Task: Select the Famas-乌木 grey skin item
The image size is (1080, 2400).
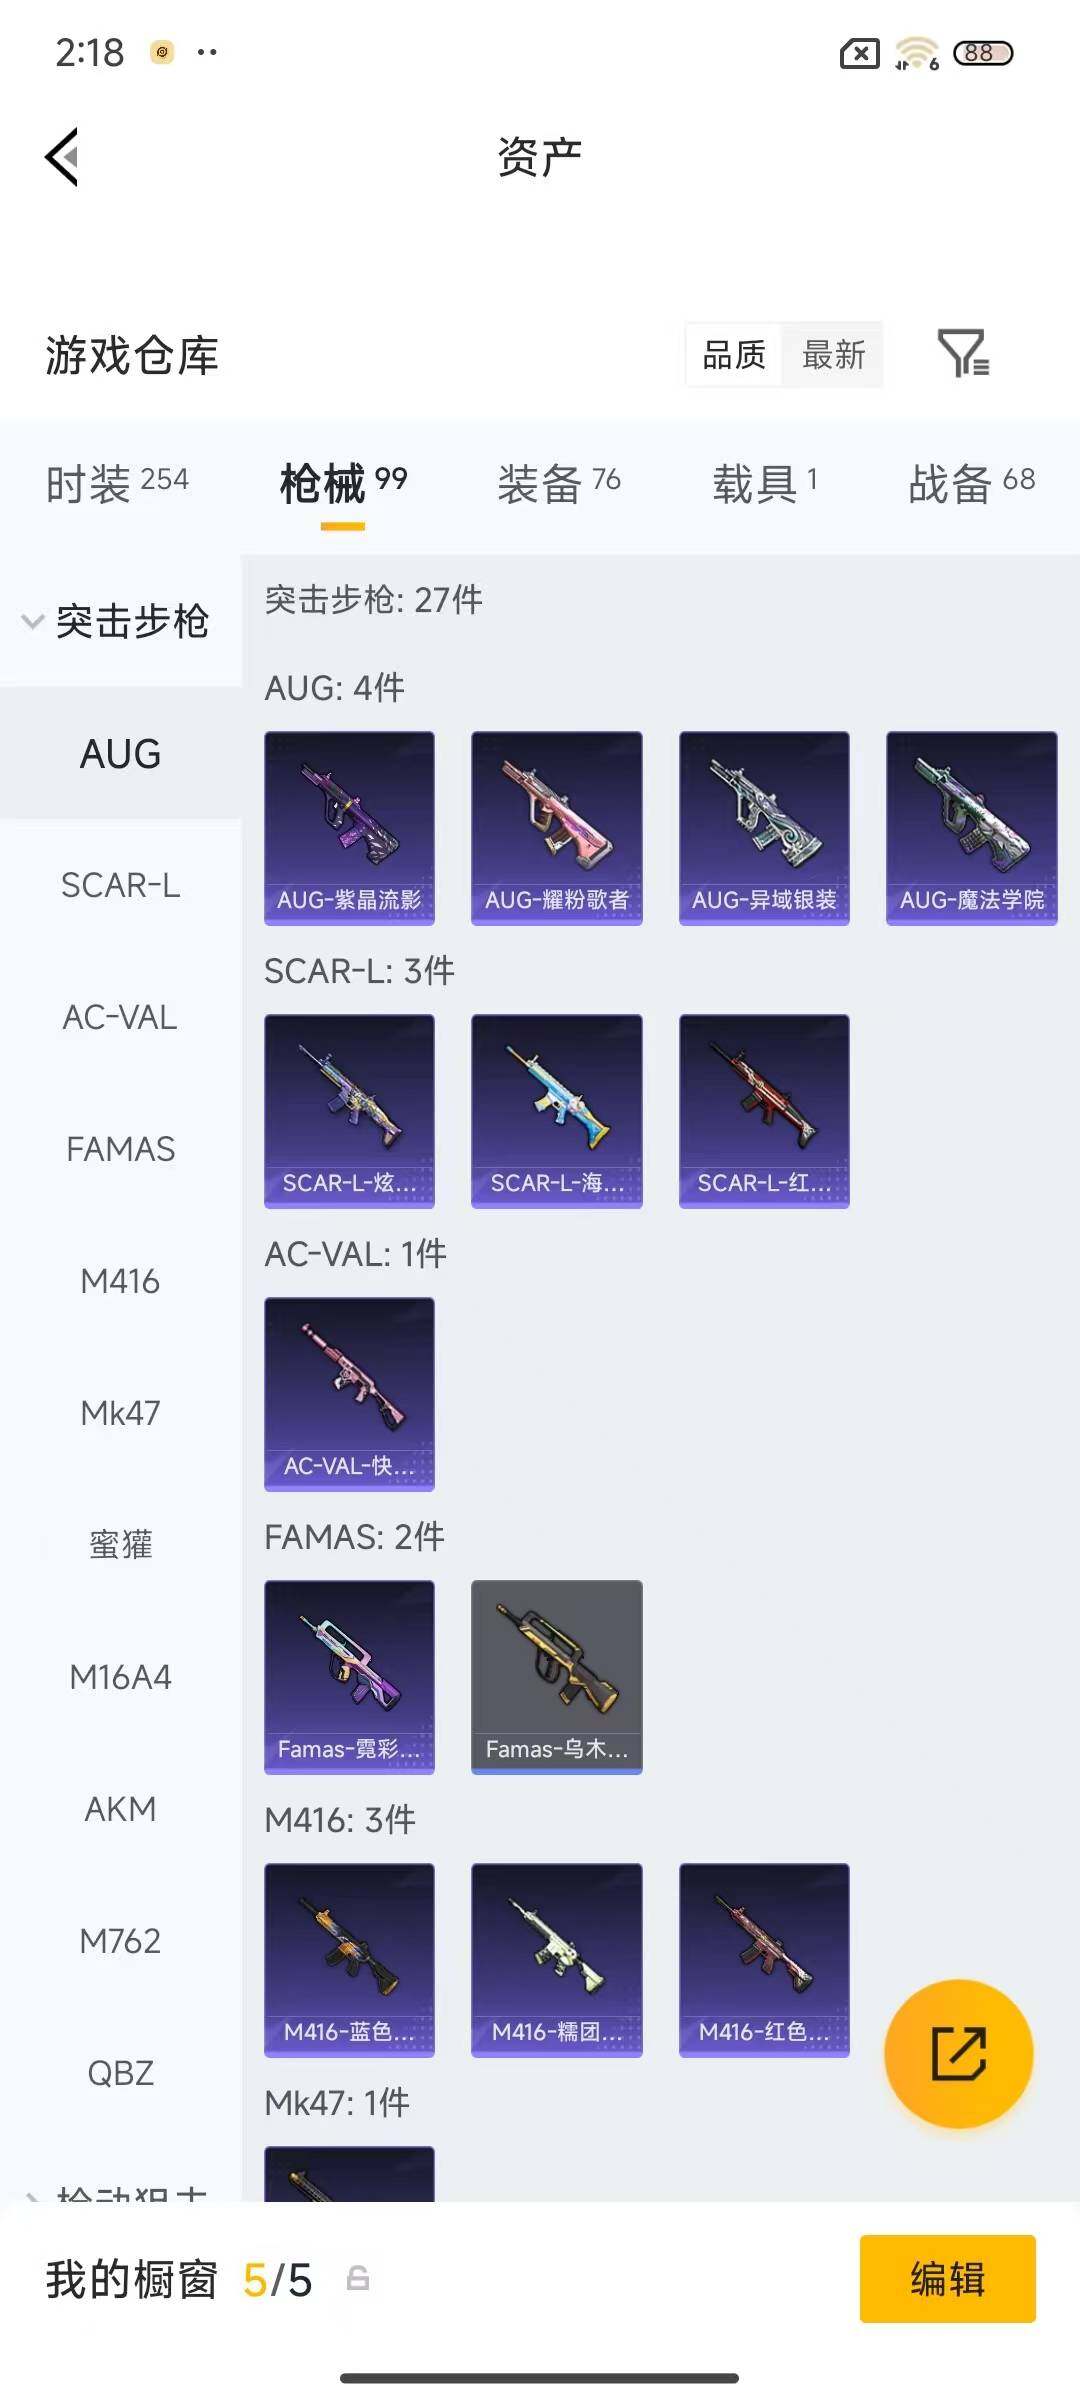Action: coord(557,1677)
